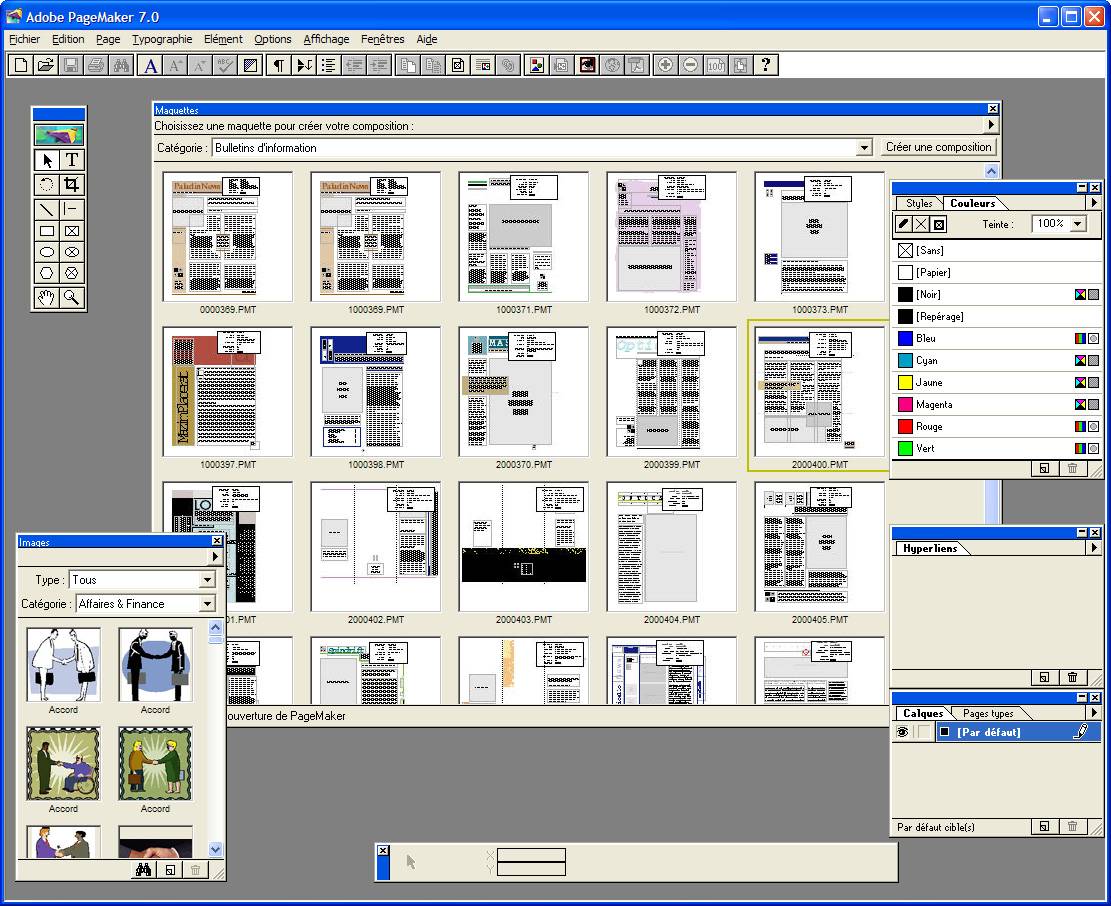
Task: Toggle layer visibility eye in Calques panel
Action: [901, 731]
